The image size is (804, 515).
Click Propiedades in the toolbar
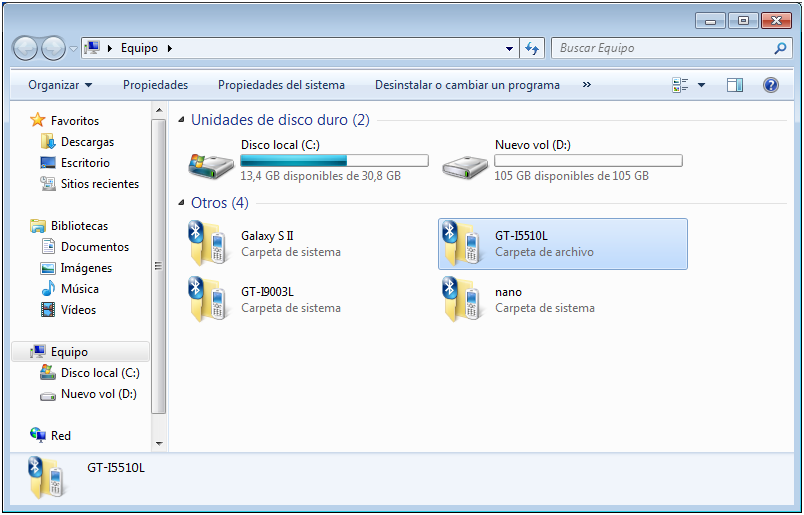coord(155,85)
